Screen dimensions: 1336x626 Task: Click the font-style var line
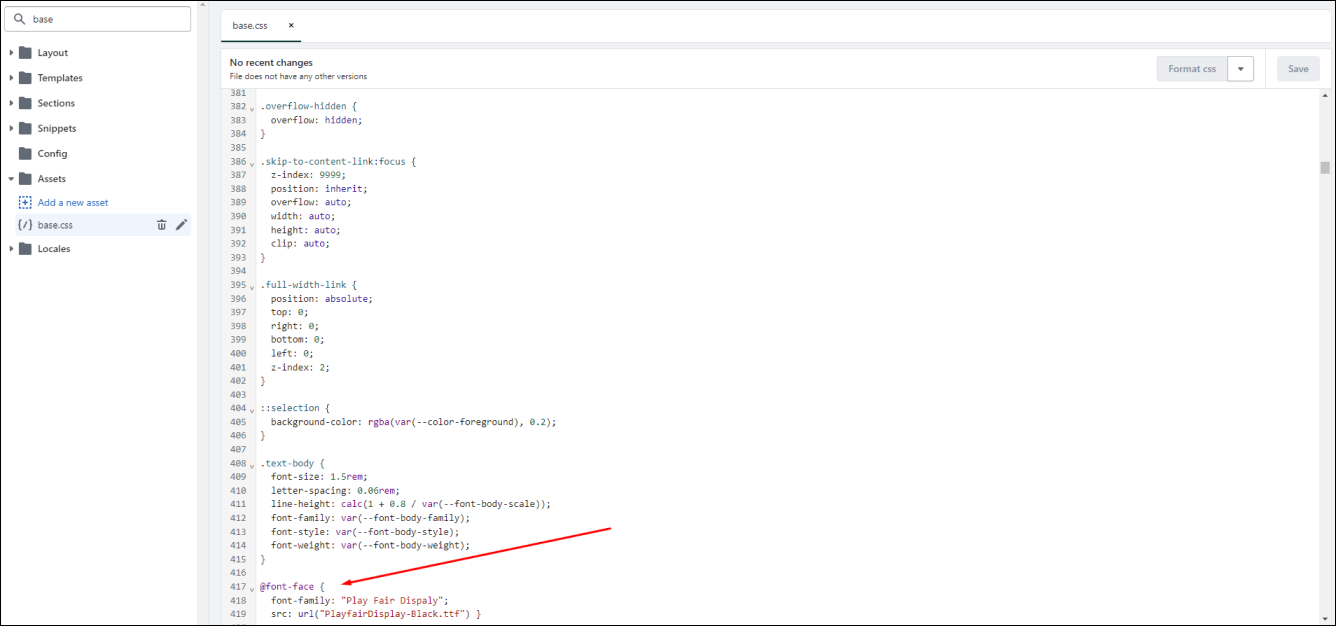pyautogui.click(x=365, y=532)
